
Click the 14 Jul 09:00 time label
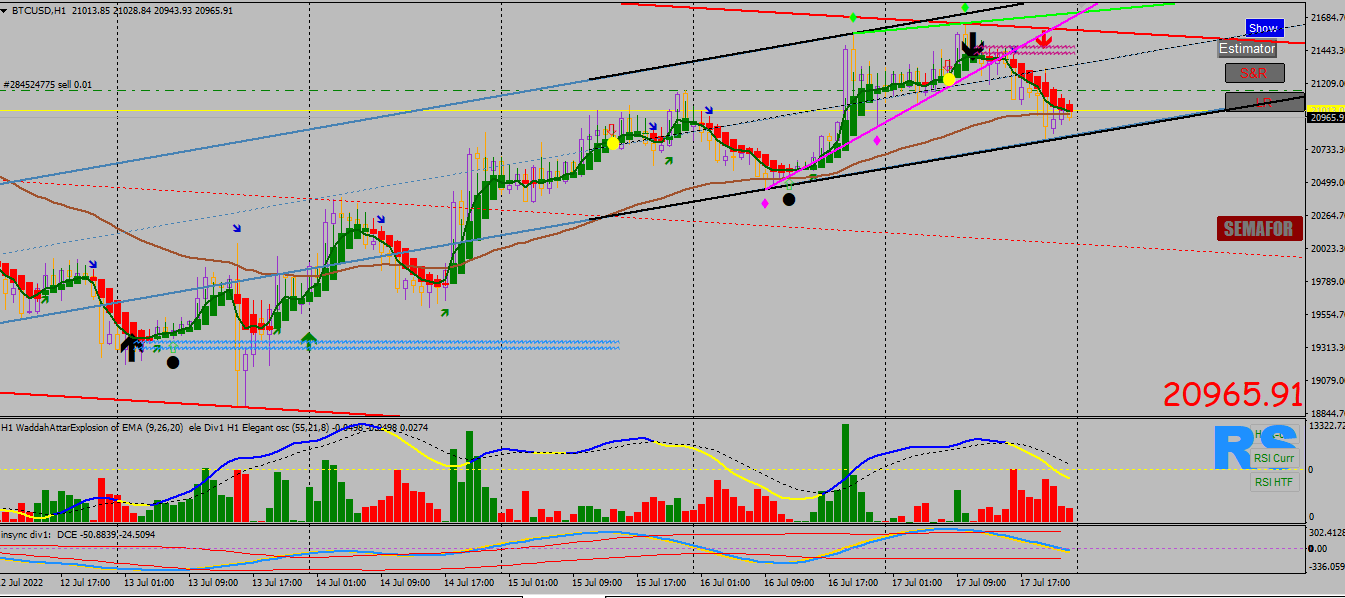tap(405, 582)
